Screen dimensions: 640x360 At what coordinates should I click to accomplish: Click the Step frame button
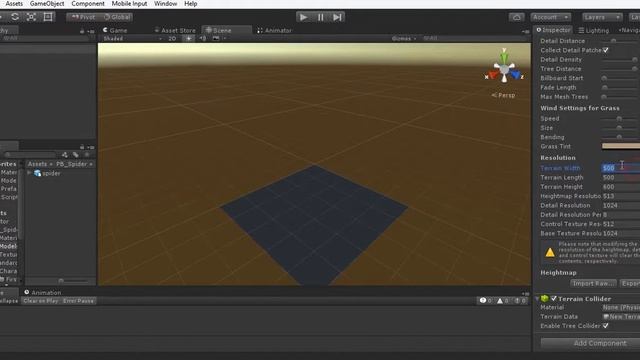click(337, 17)
